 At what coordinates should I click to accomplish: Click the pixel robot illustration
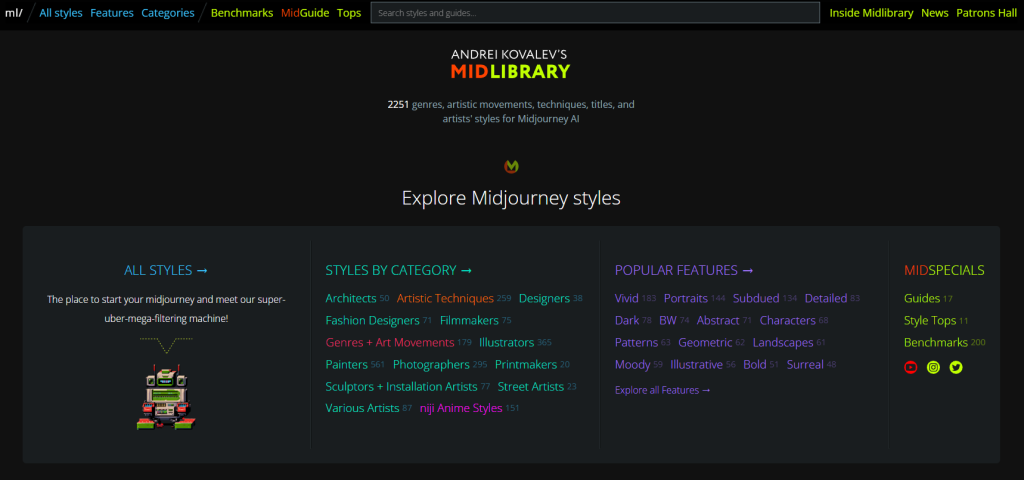[166, 396]
